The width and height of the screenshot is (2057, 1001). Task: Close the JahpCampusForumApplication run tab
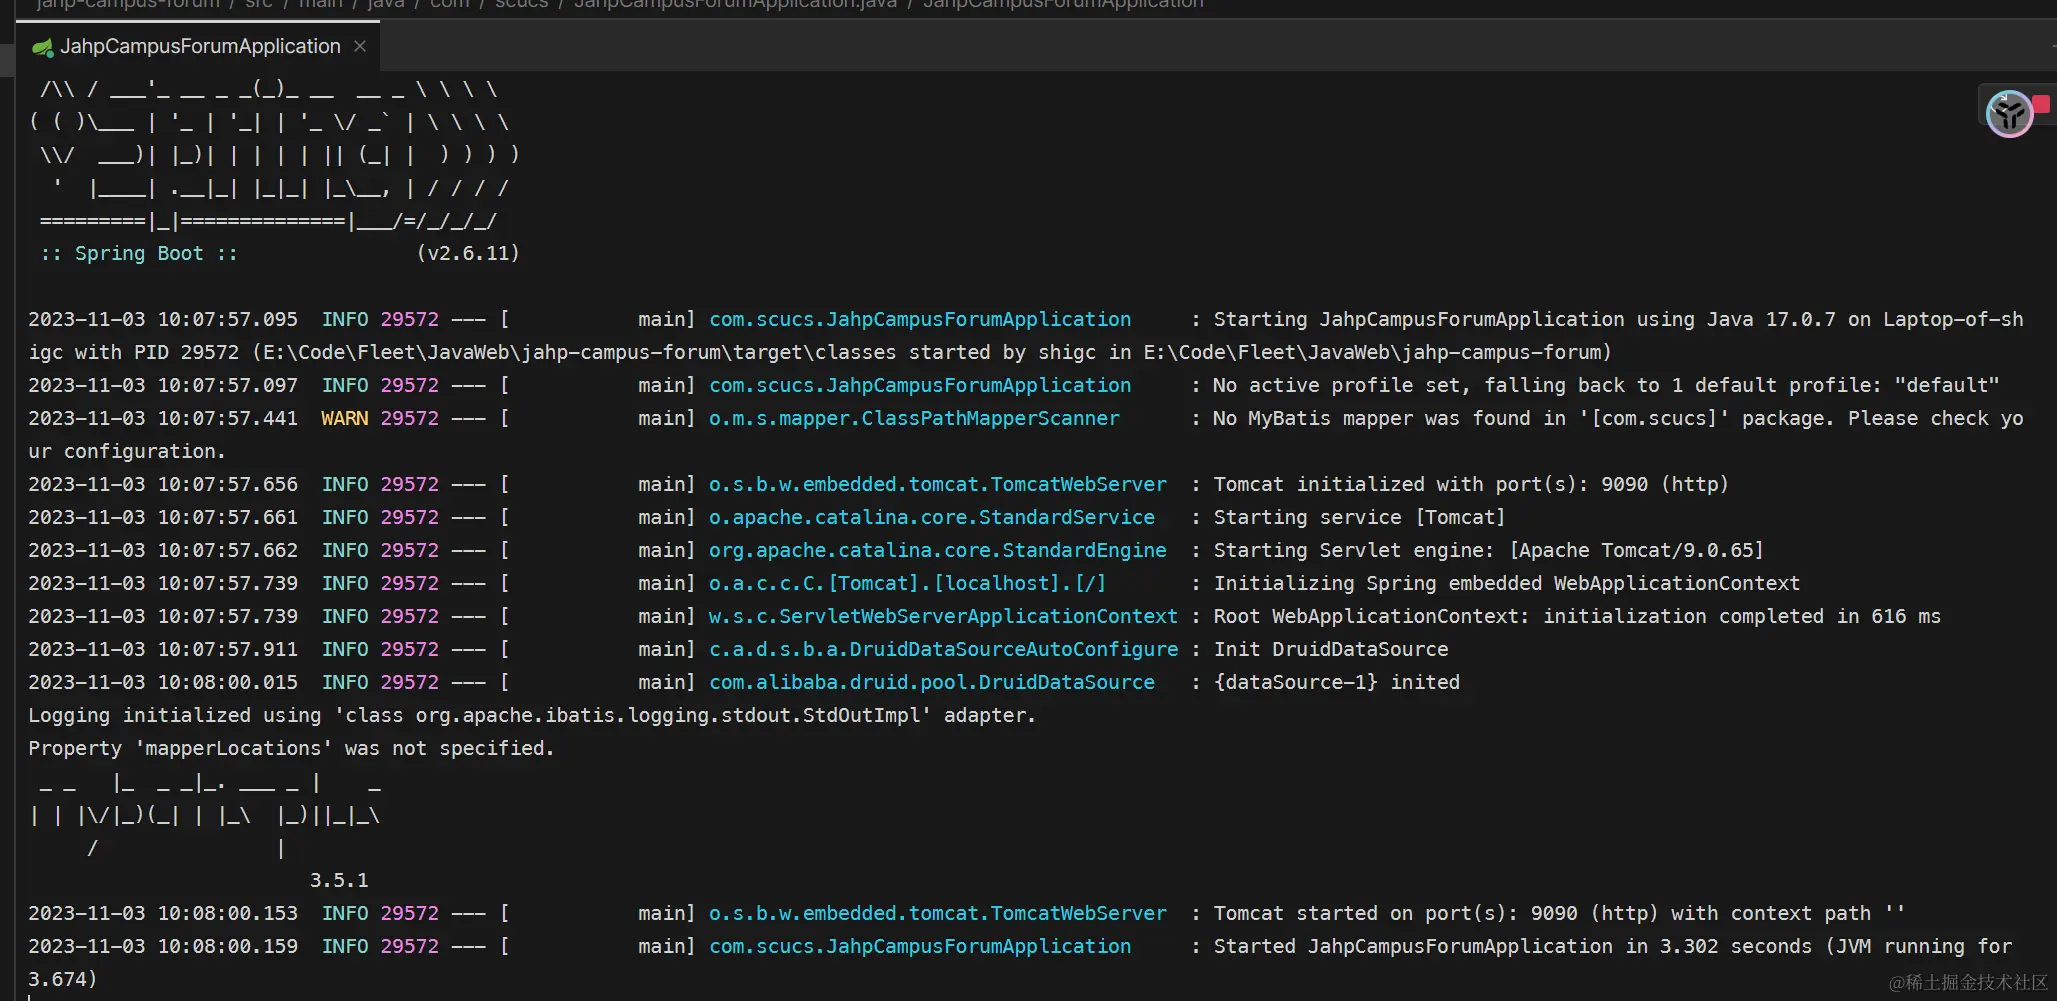pyautogui.click(x=360, y=46)
